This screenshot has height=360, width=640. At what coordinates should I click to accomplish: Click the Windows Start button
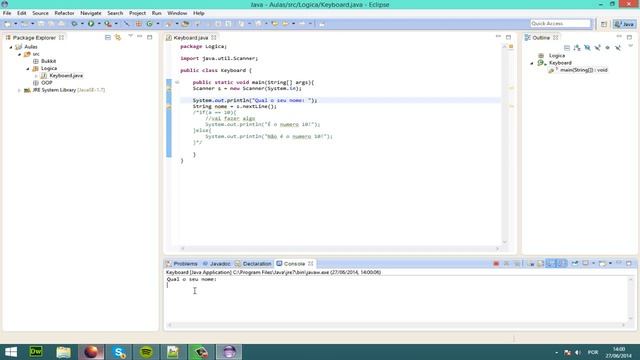(11, 351)
